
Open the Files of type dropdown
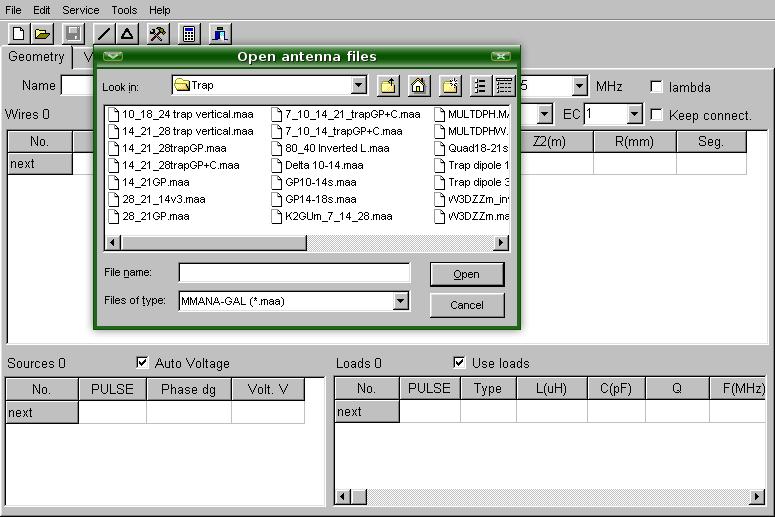coord(400,301)
